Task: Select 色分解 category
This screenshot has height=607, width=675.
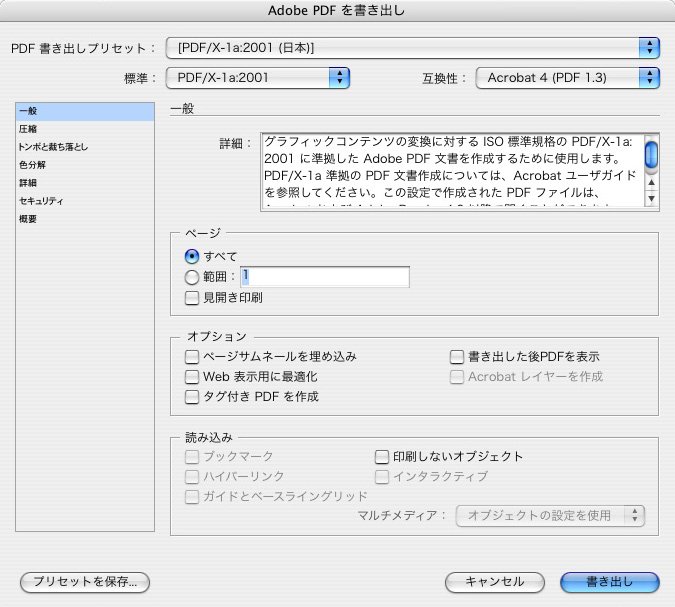Action: pyautogui.click(x=85, y=165)
